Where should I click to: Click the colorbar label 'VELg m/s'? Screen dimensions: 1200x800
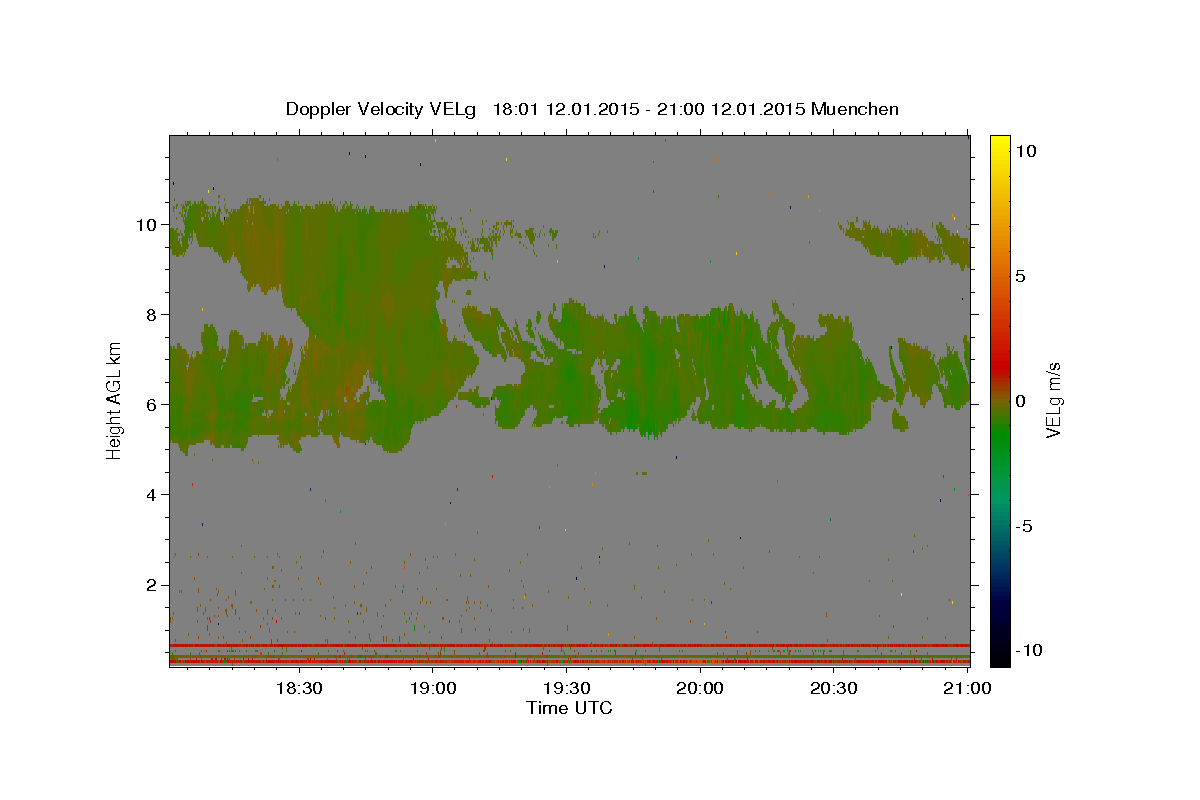click(x=1053, y=400)
